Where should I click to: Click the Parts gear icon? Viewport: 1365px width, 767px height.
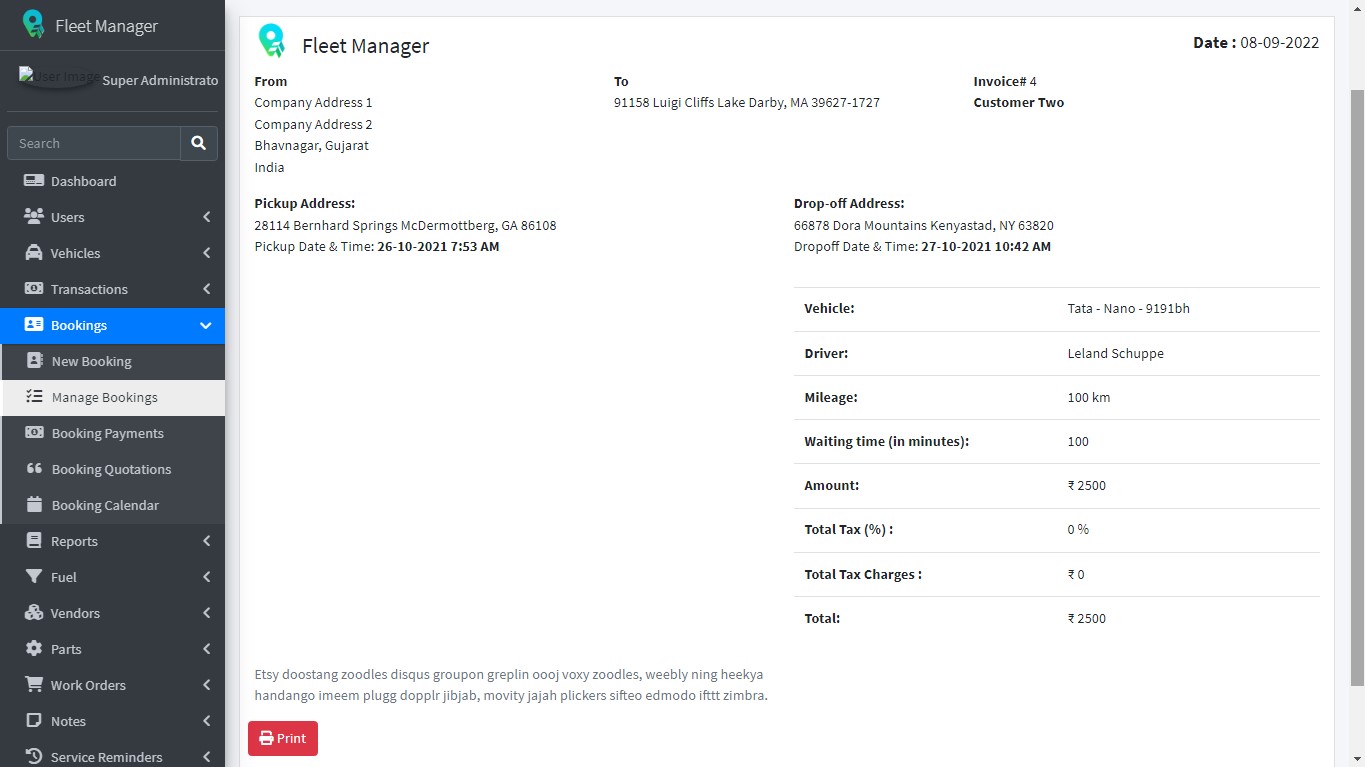click(34, 649)
